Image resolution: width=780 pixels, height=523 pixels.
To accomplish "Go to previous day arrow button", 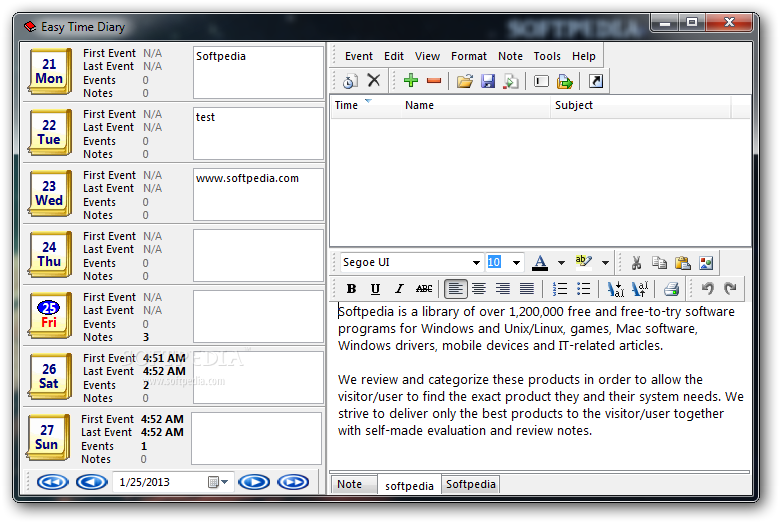I will (x=92, y=482).
